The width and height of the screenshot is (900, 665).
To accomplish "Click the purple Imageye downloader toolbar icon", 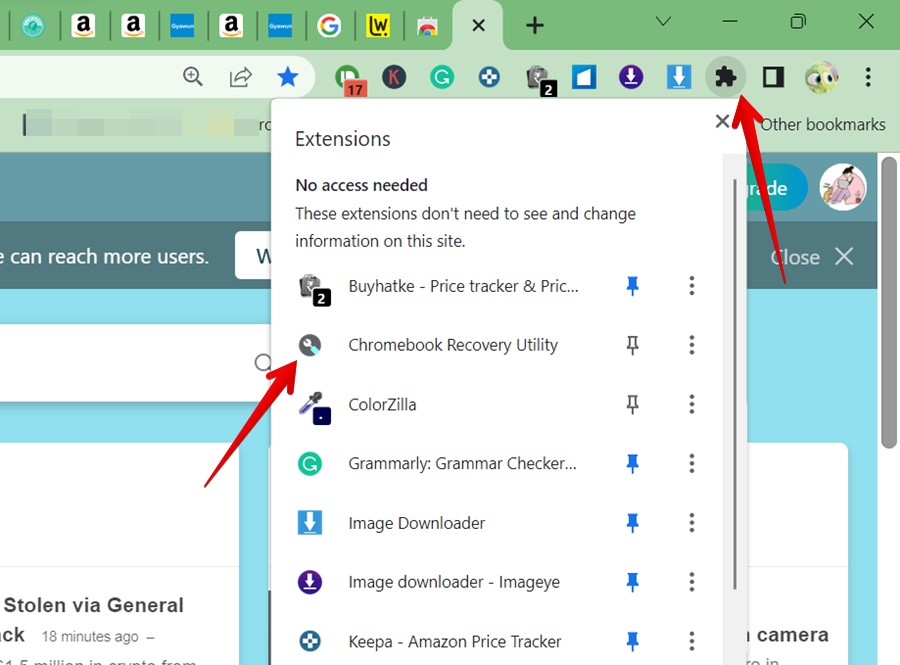I will (631, 77).
